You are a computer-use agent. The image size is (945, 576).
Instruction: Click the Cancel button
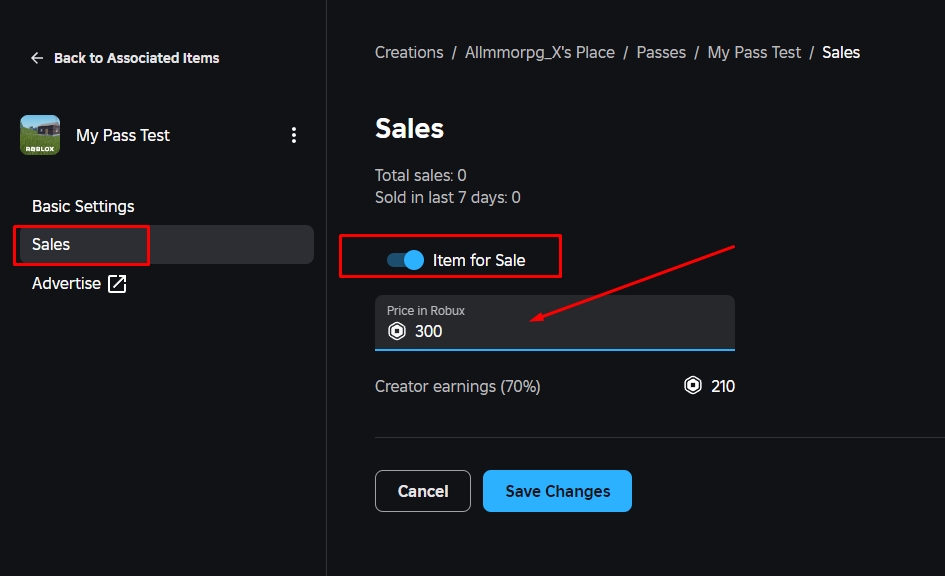pyautogui.click(x=422, y=491)
